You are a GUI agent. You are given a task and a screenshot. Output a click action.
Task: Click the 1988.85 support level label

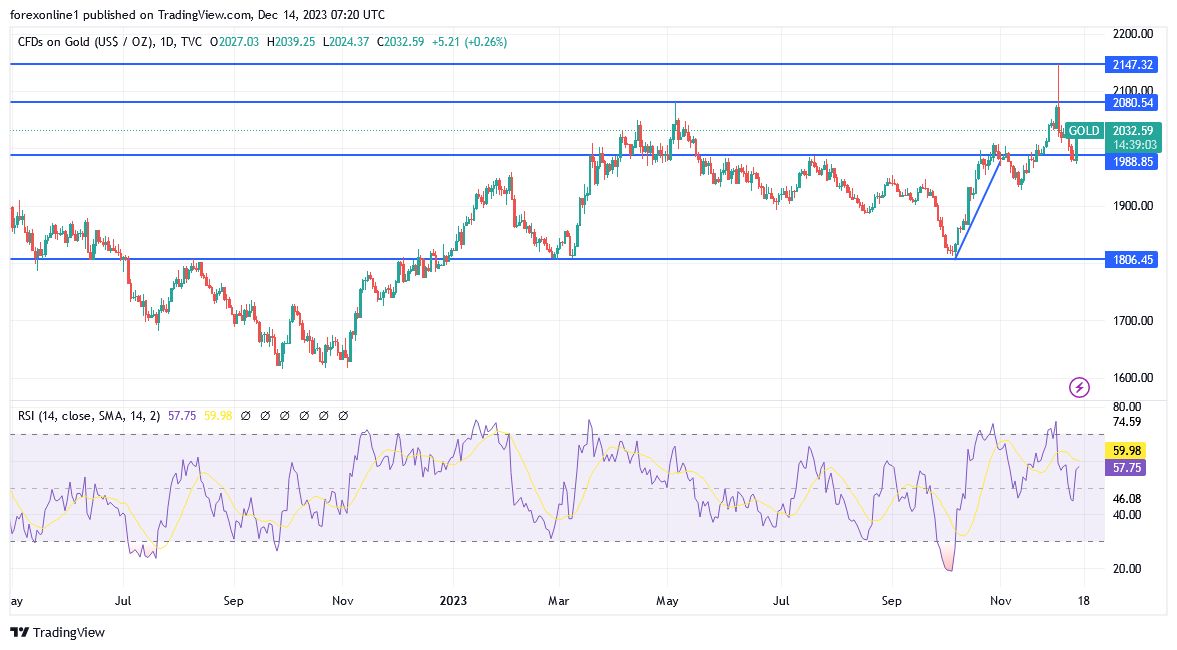[x=1133, y=161]
